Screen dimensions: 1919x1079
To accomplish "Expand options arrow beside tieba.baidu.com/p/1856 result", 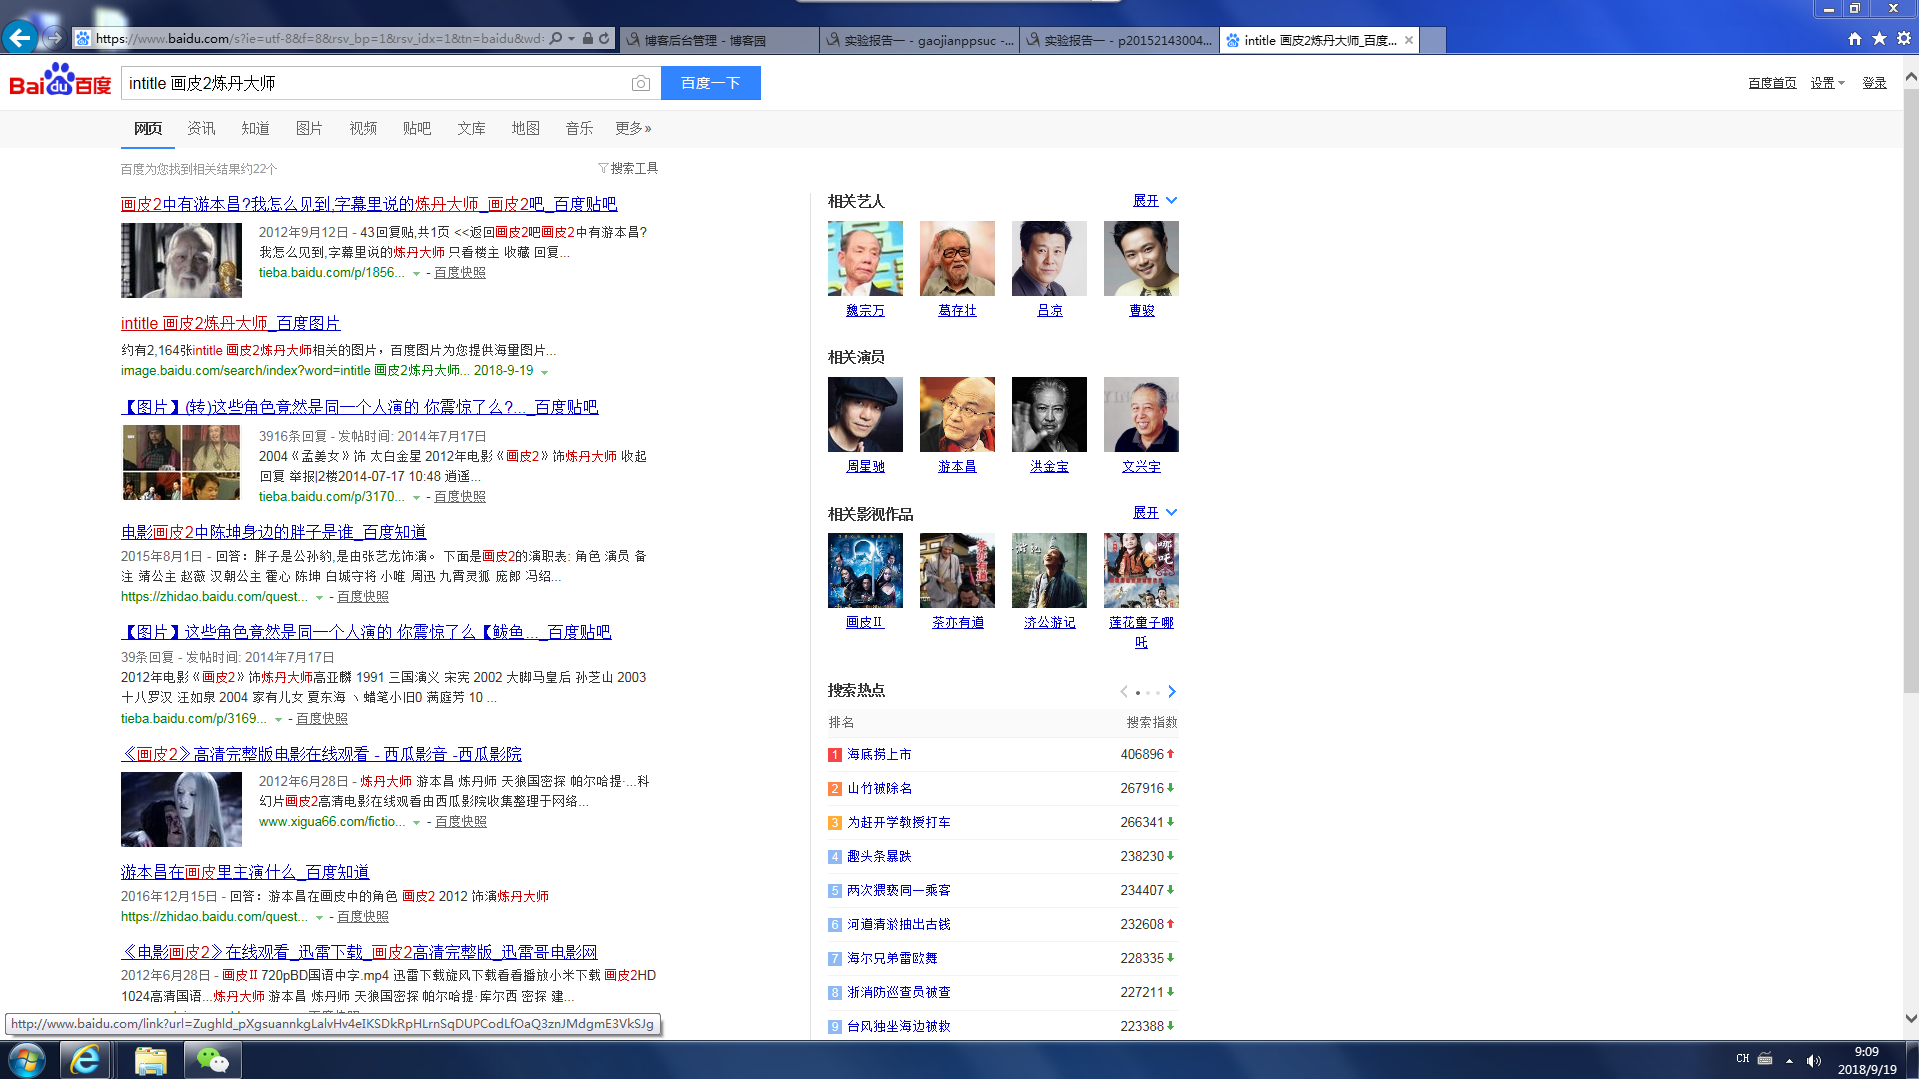I will (416, 273).
